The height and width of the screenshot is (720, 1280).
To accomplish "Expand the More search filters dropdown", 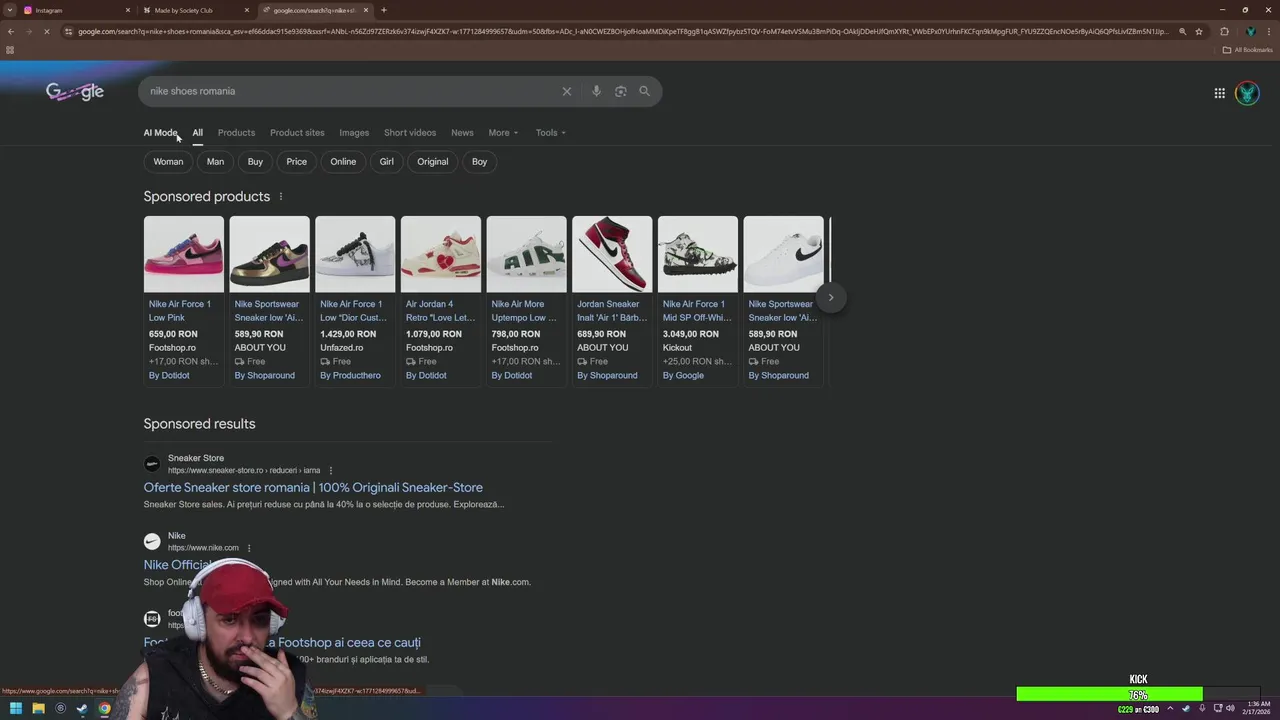I will [x=503, y=133].
